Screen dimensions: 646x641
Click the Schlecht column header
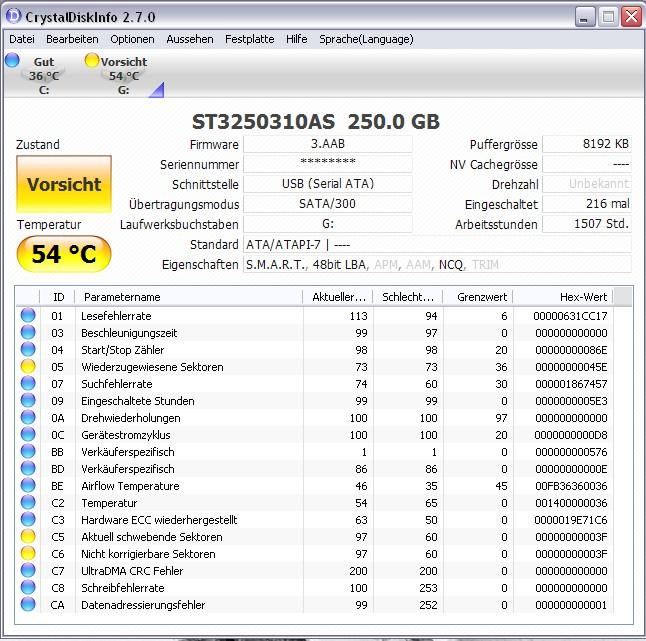pos(408,297)
